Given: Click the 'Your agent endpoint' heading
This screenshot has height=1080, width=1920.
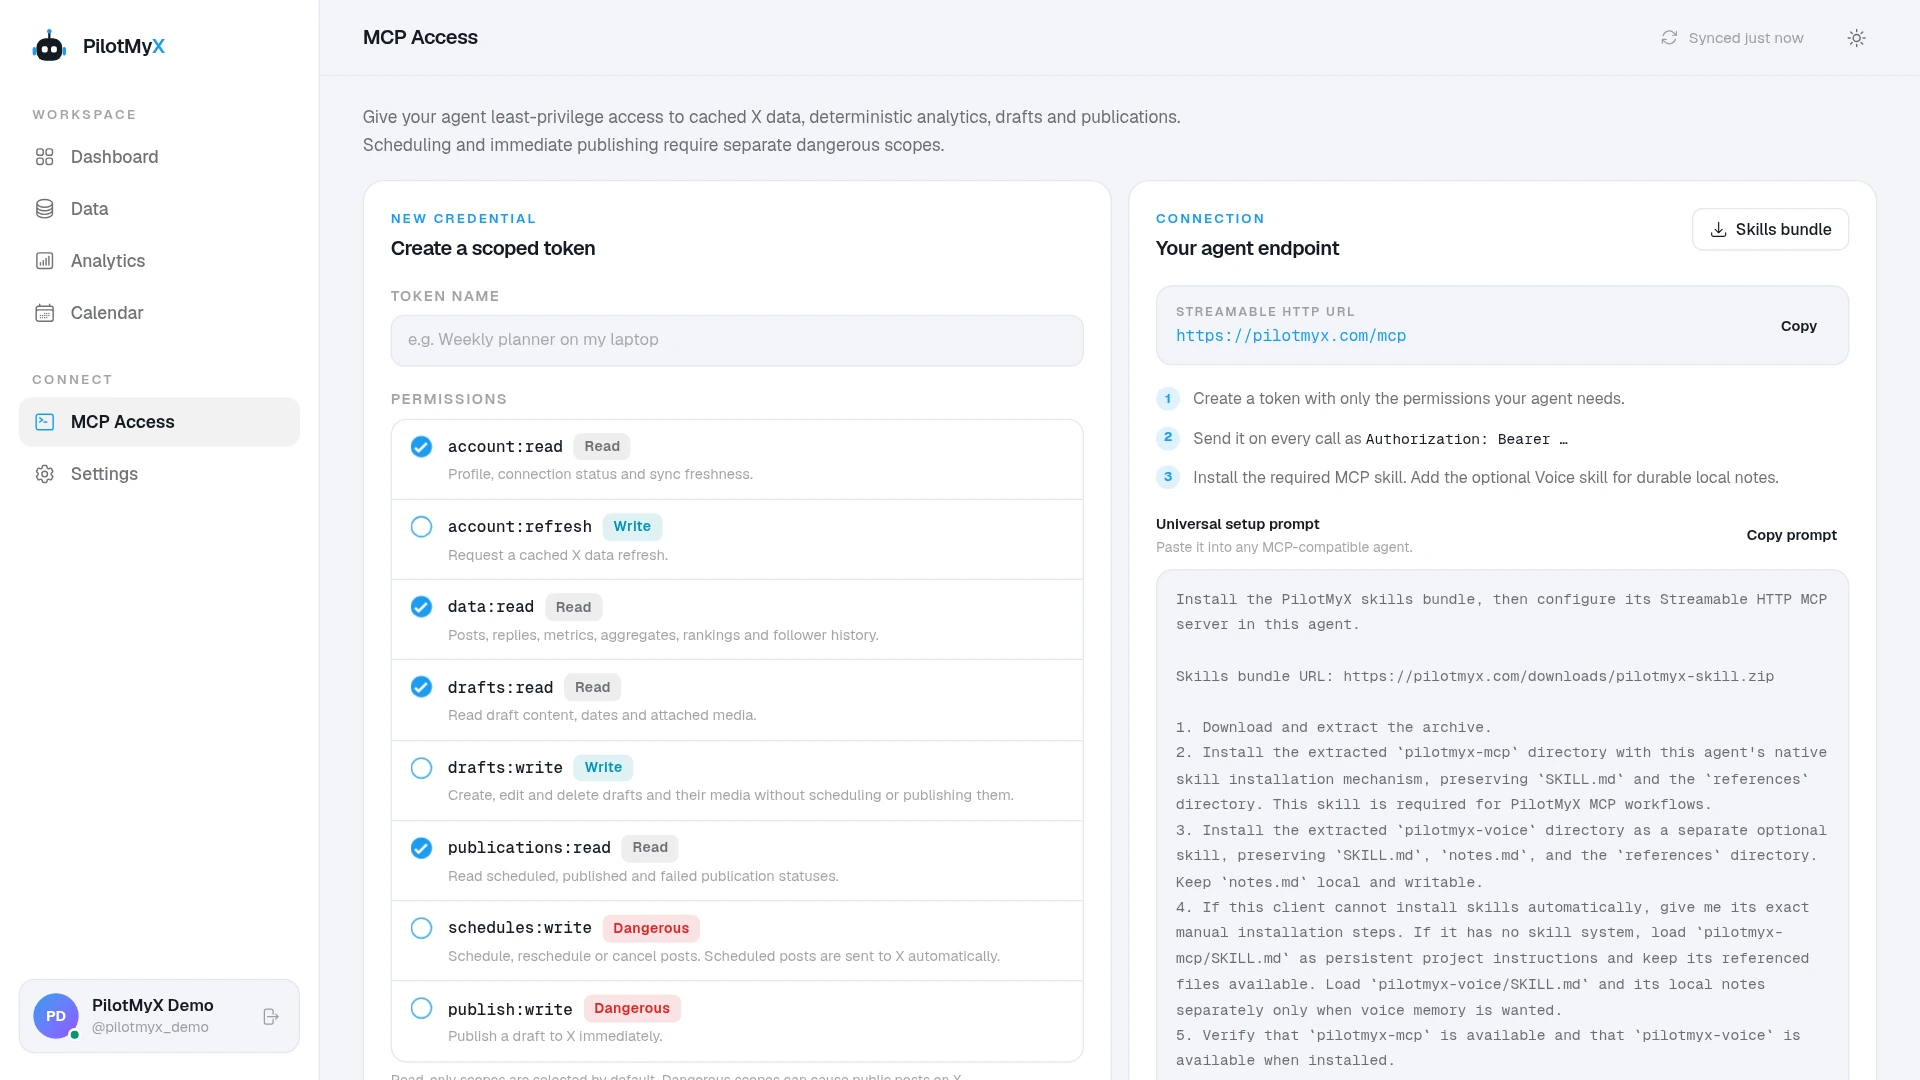Looking at the screenshot, I should [x=1247, y=248].
